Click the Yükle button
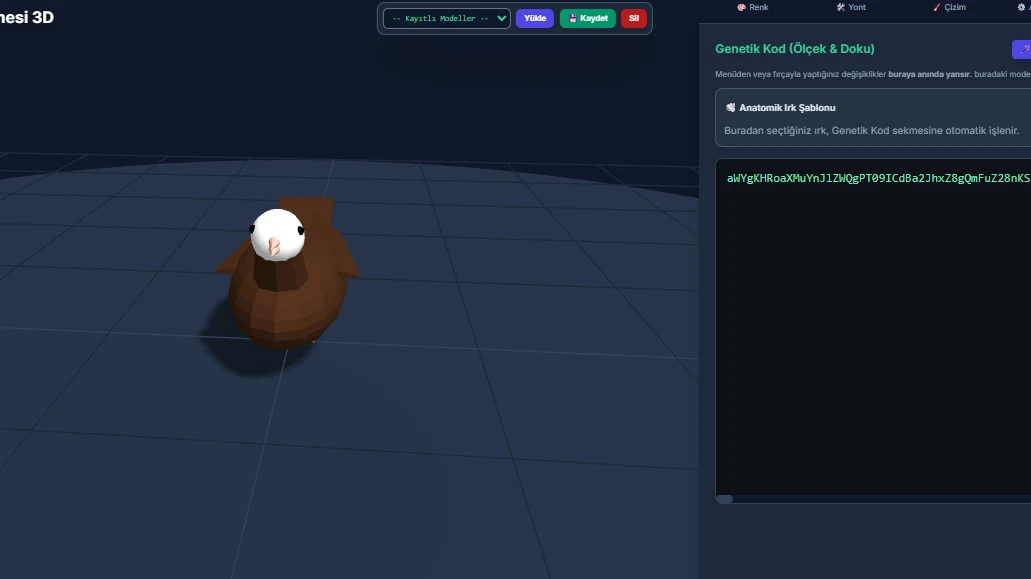Screen dimensions: 1031x579 pos(535,18)
